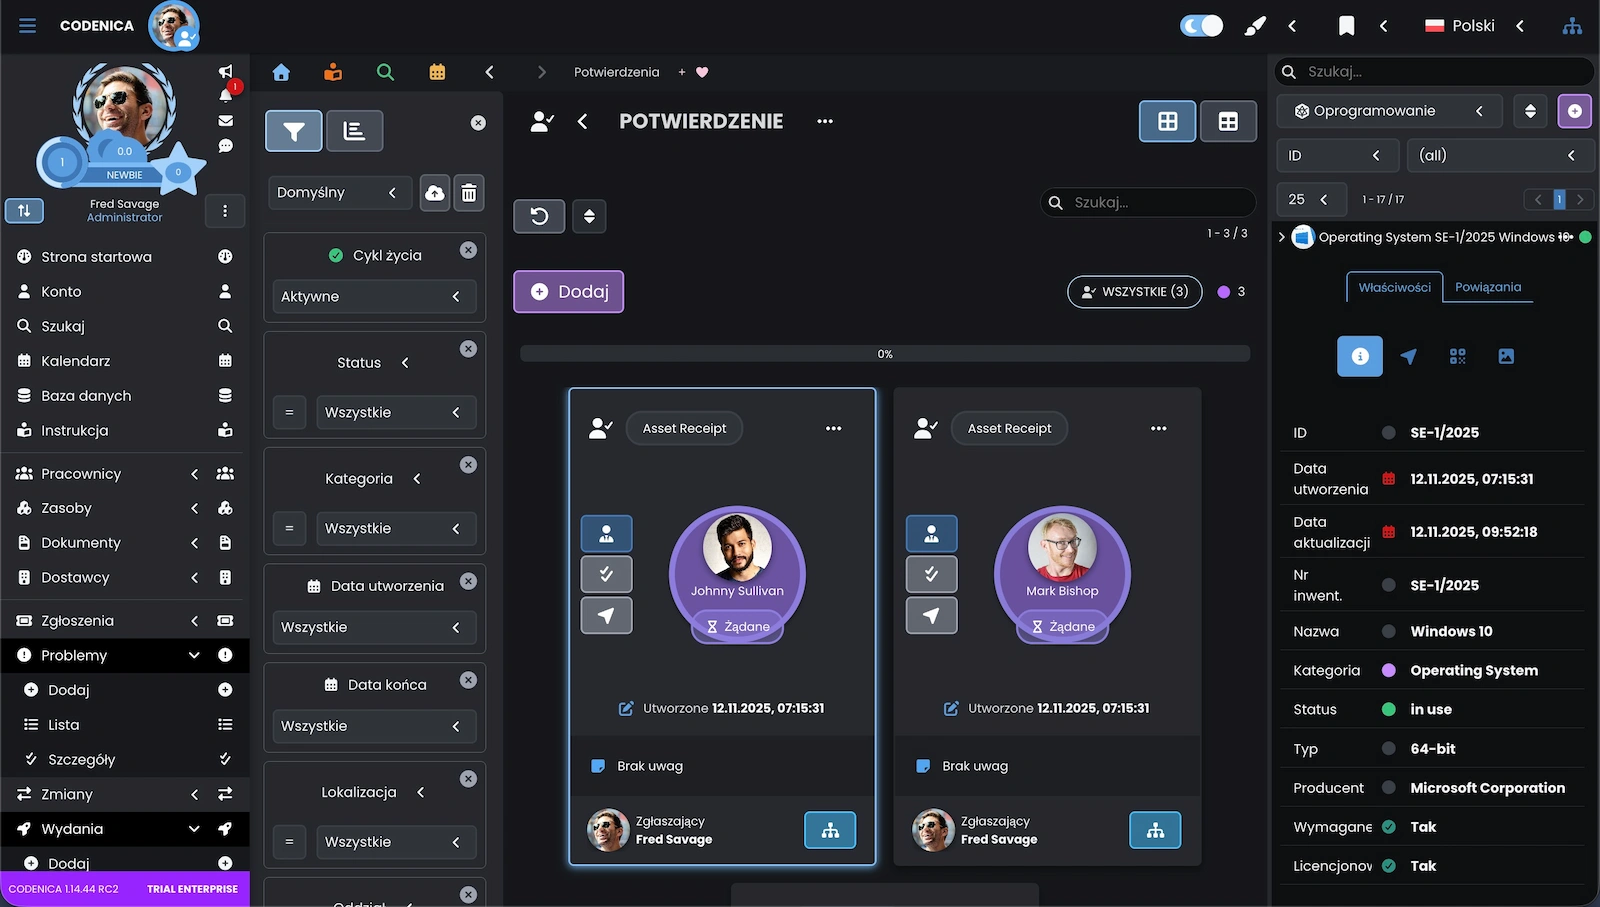
Task: Open the megaphone announcements icon
Action: (x=226, y=71)
